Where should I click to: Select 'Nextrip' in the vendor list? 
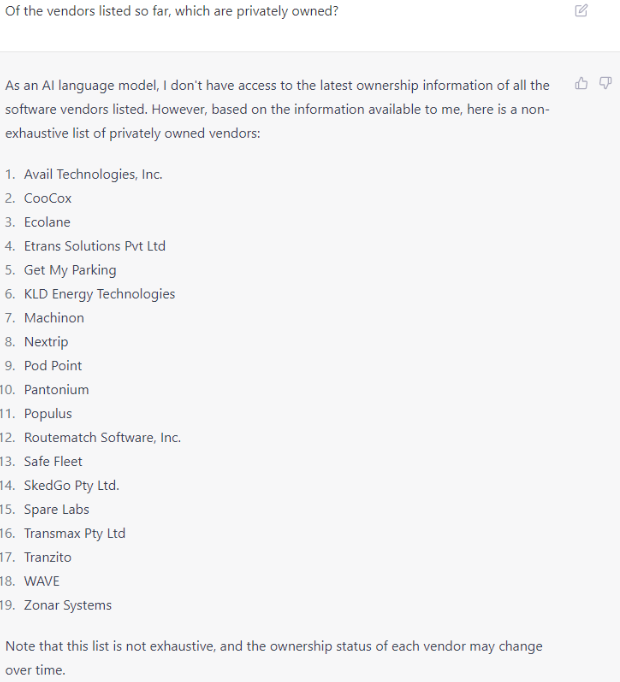pyautogui.click(x=46, y=342)
